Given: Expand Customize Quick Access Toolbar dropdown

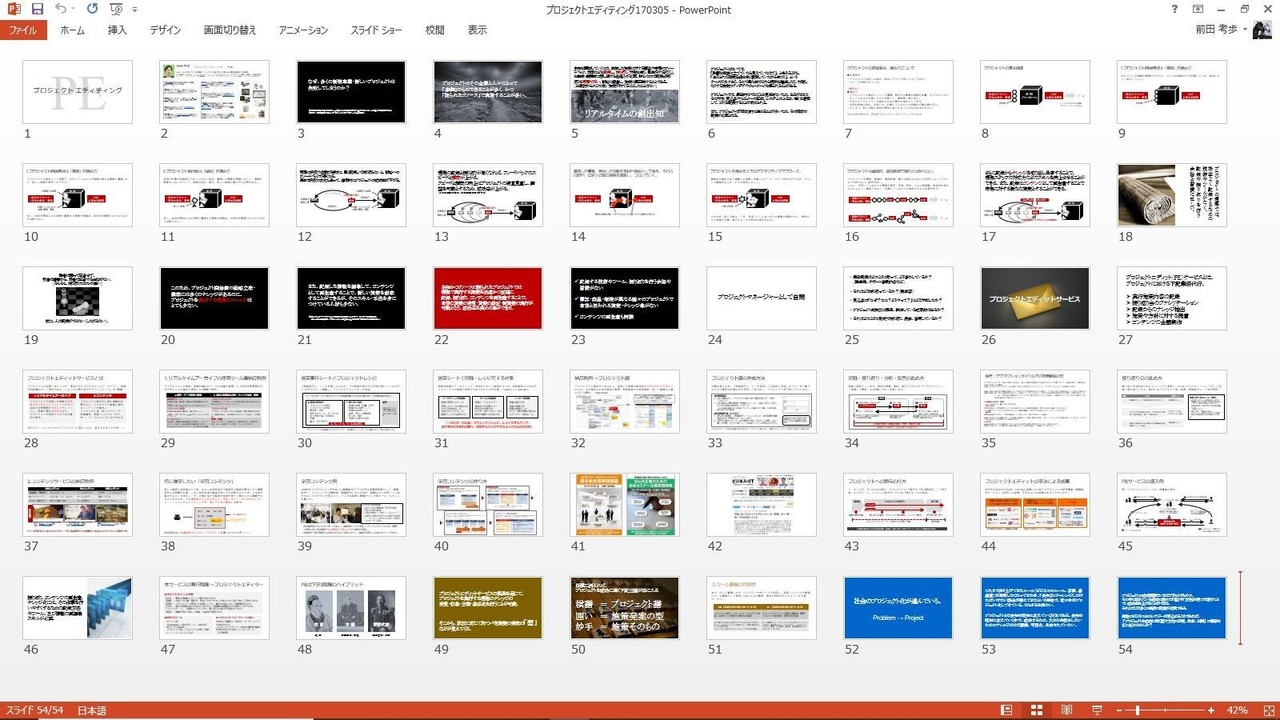Looking at the screenshot, I should tap(135, 9).
